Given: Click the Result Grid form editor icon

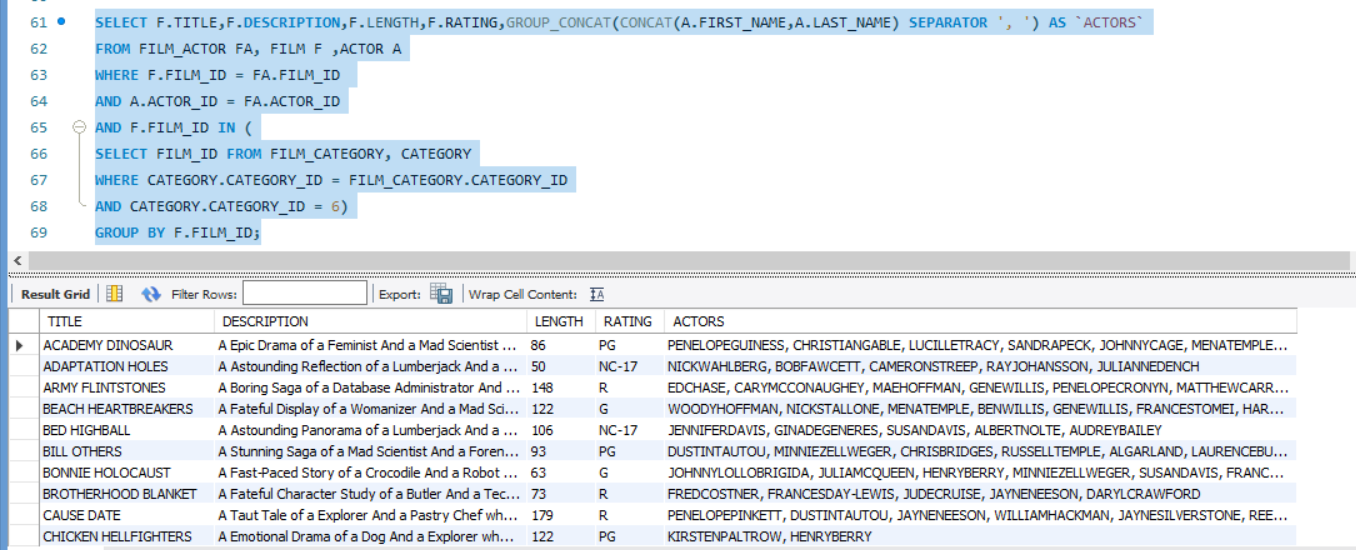Looking at the screenshot, I should tap(115, 294).
